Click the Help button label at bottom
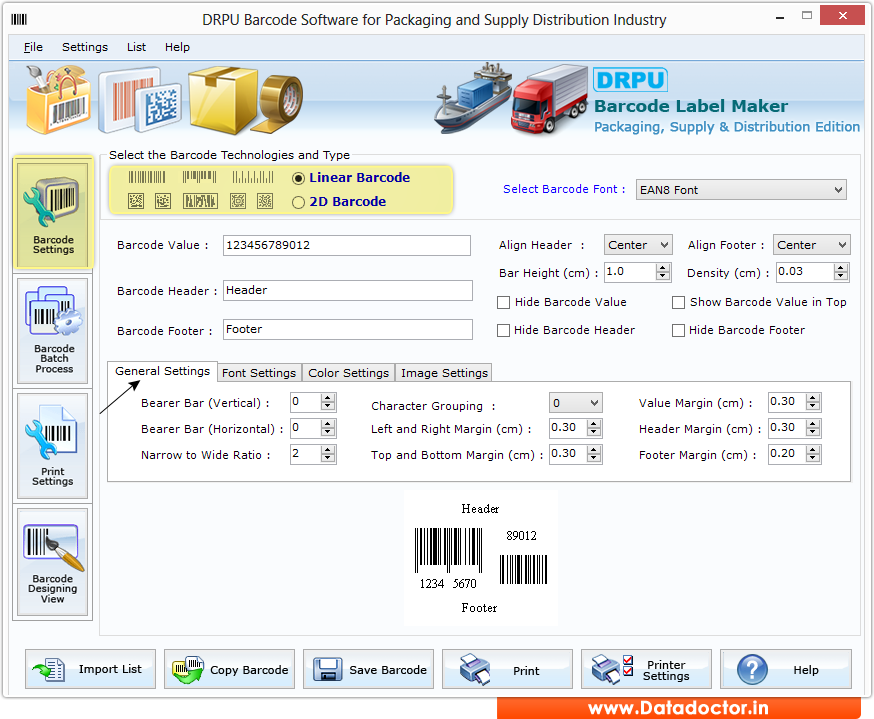This screenshot has height=719, width=874. [x=806, y=670]
